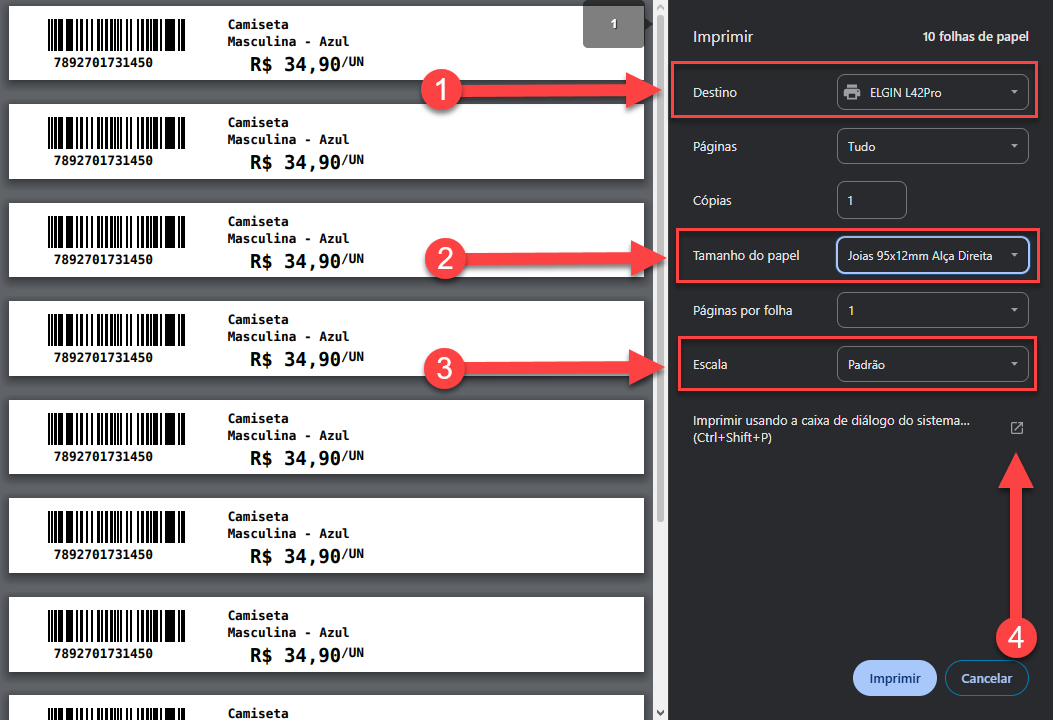Expand the Escala dropdown set to Padrão
This screenshot has width=1053, height=720.
pos(932,364)
